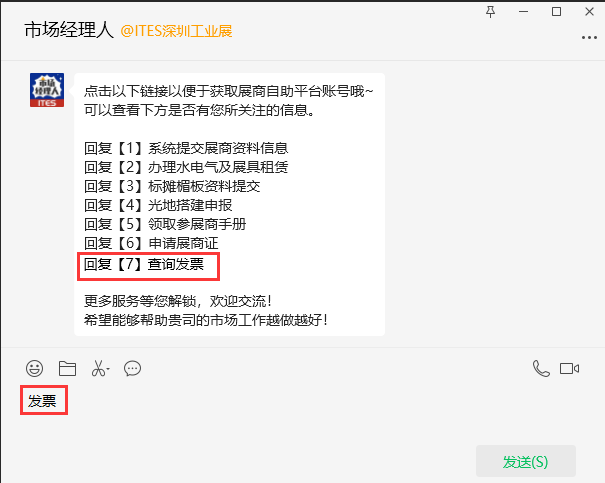Maximize the chat window
The image size is (605, 483).
[556, 12]
